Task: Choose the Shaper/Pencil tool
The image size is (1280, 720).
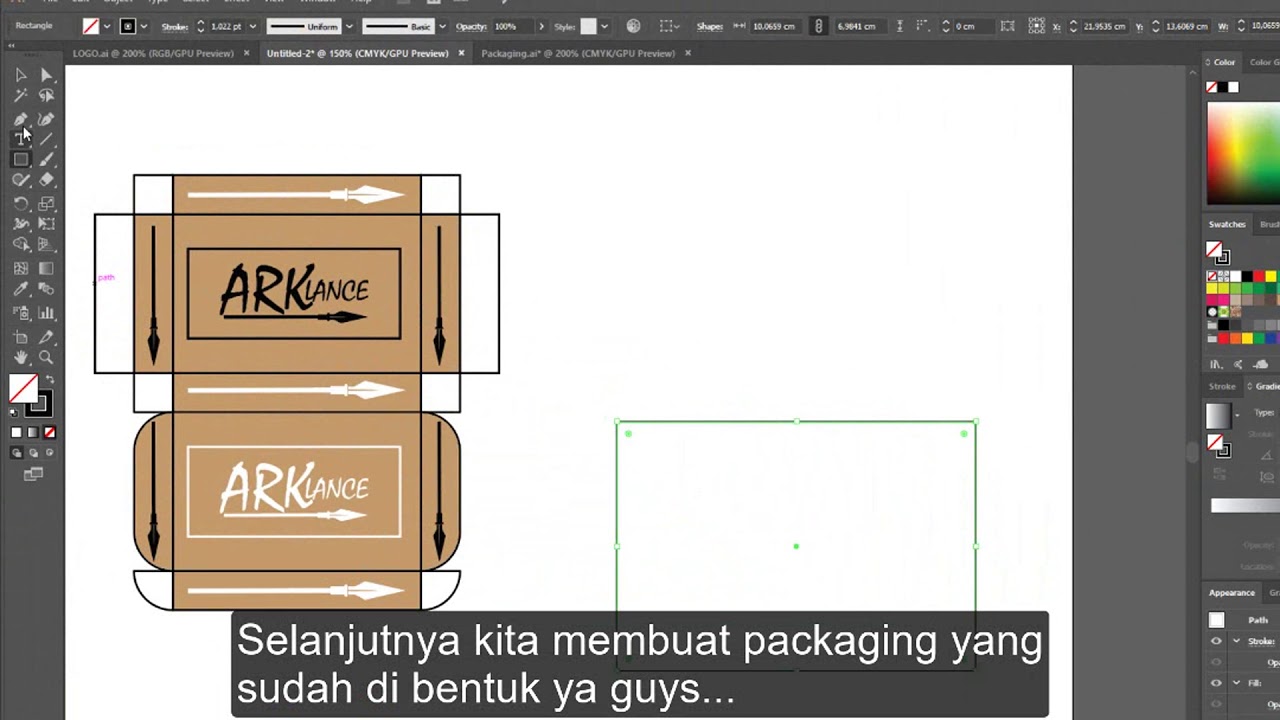Action: [21, 180]
